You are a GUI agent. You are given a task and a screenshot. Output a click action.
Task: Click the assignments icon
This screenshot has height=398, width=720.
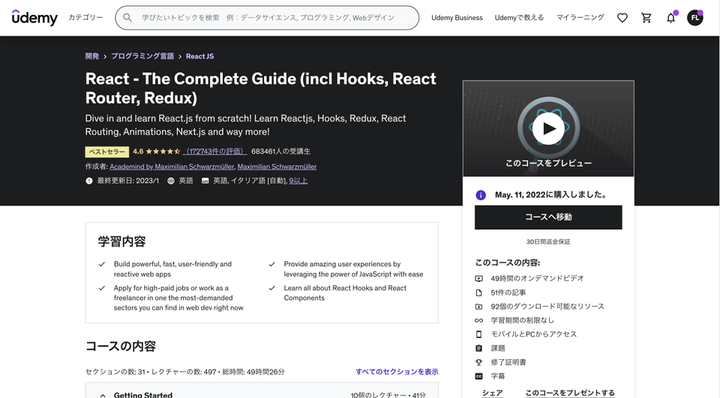479,348
